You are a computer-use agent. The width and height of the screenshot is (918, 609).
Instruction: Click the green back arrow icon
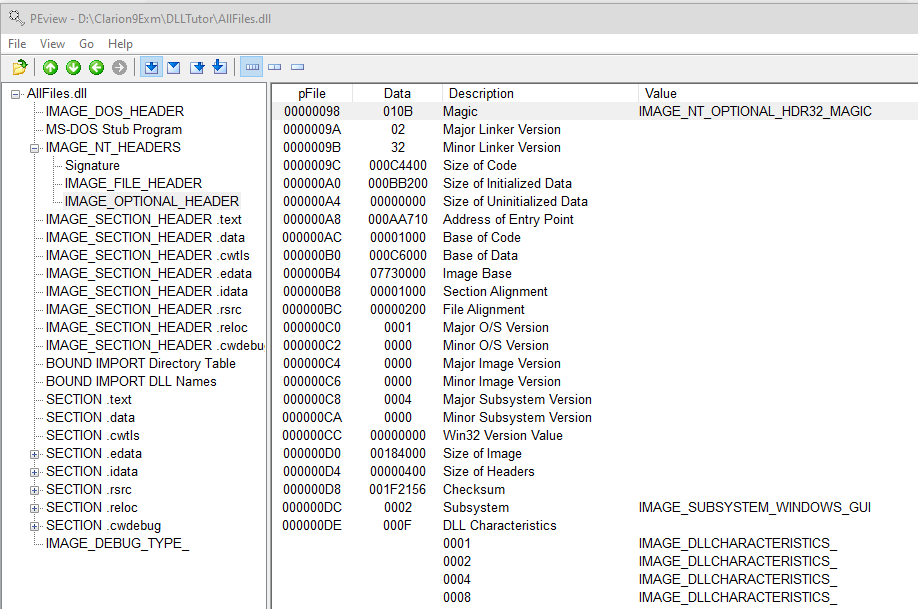[96, 67]
